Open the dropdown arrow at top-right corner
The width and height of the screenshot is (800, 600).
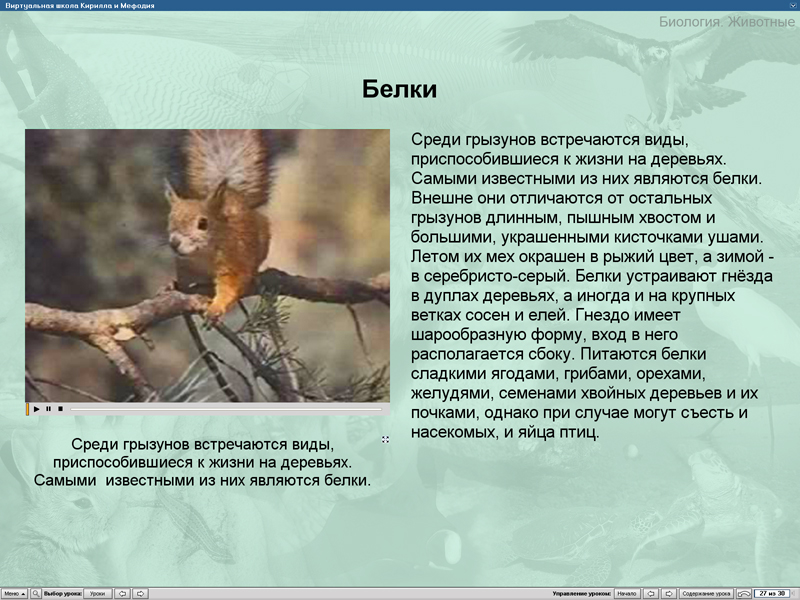point(792,6)
